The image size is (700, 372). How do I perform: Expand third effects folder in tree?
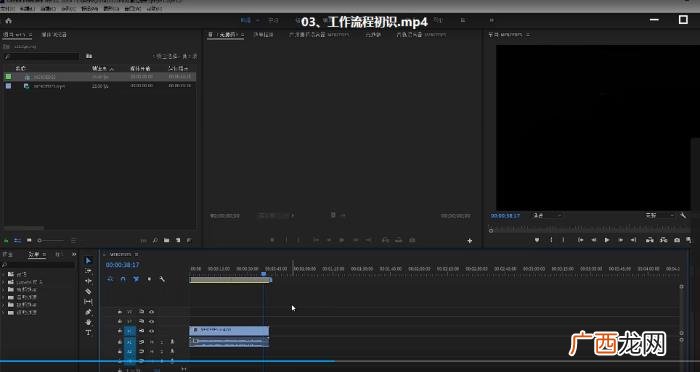click(x=4, y=289)
